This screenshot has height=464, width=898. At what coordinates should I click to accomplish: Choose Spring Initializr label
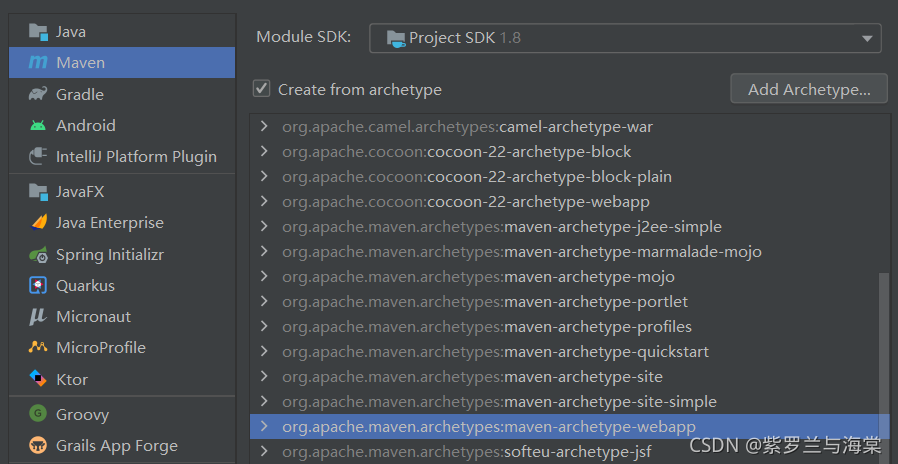tap(110, 254)
